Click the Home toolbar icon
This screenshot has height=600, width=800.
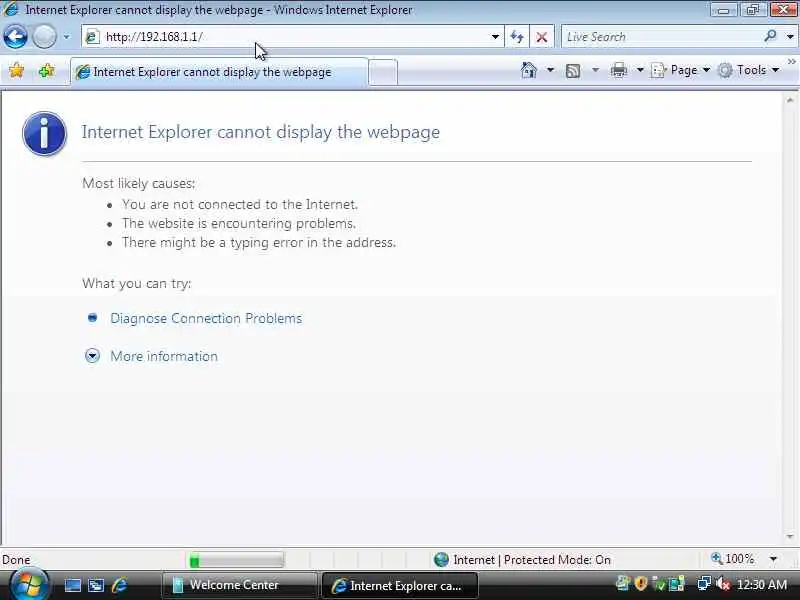529,70
